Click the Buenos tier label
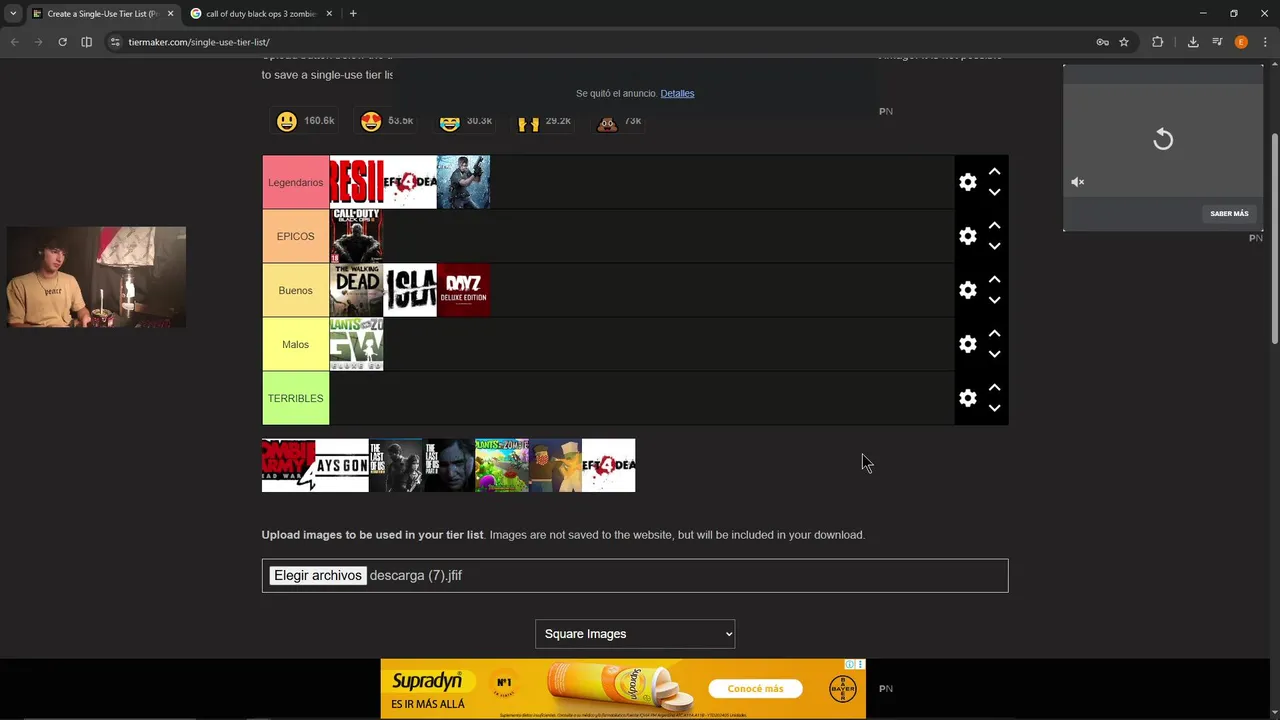This screenshot has height=720, width=1280. [295, 290]
